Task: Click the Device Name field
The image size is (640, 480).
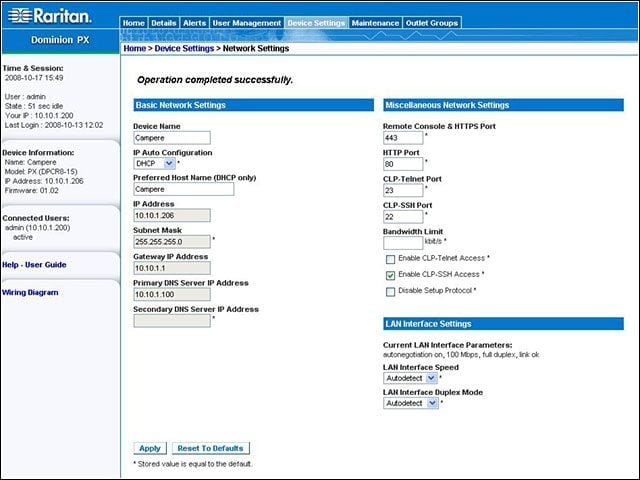Action: [x=172, y=138]
